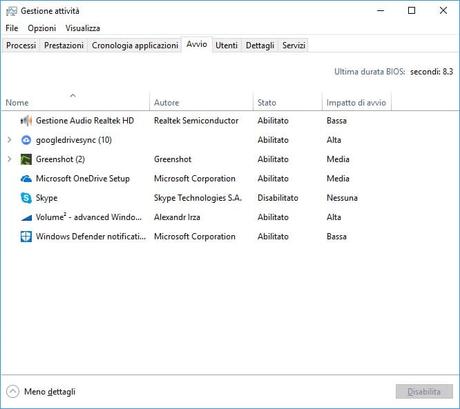Click the Meno dettagli circle arrow icon
Screen dimensions: 460x409
[x=13, y=392]
